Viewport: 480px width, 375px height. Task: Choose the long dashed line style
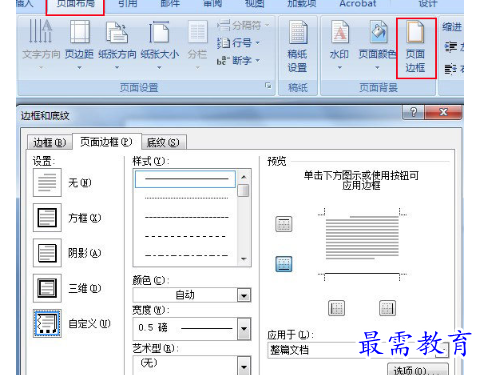(185, 236)
